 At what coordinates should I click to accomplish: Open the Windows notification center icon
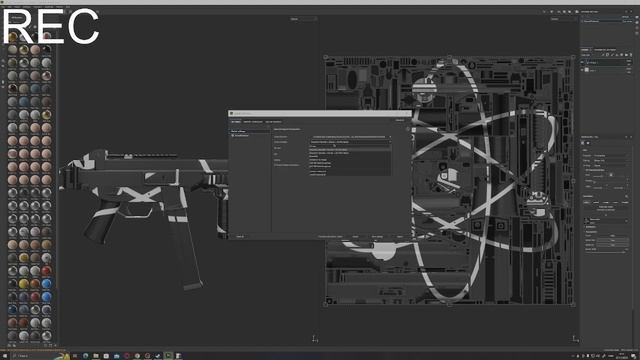point(634,356)
